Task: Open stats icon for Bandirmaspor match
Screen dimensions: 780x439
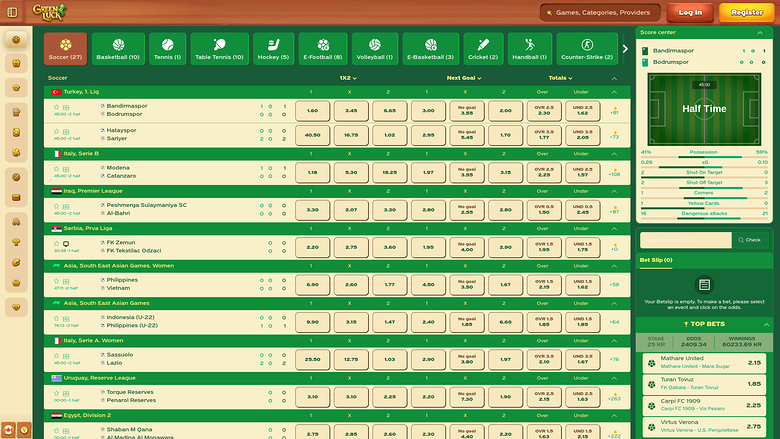Action: coord(66,107)
